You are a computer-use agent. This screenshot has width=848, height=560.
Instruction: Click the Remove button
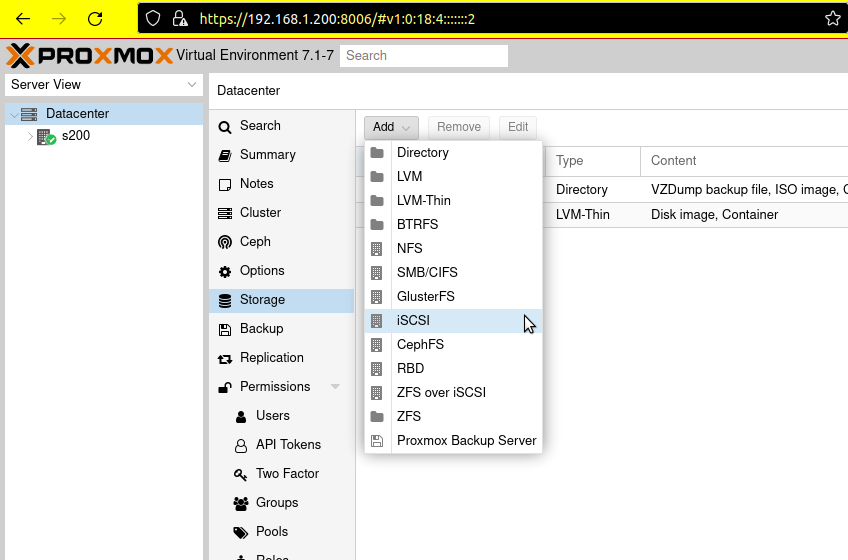pos(459,127)
